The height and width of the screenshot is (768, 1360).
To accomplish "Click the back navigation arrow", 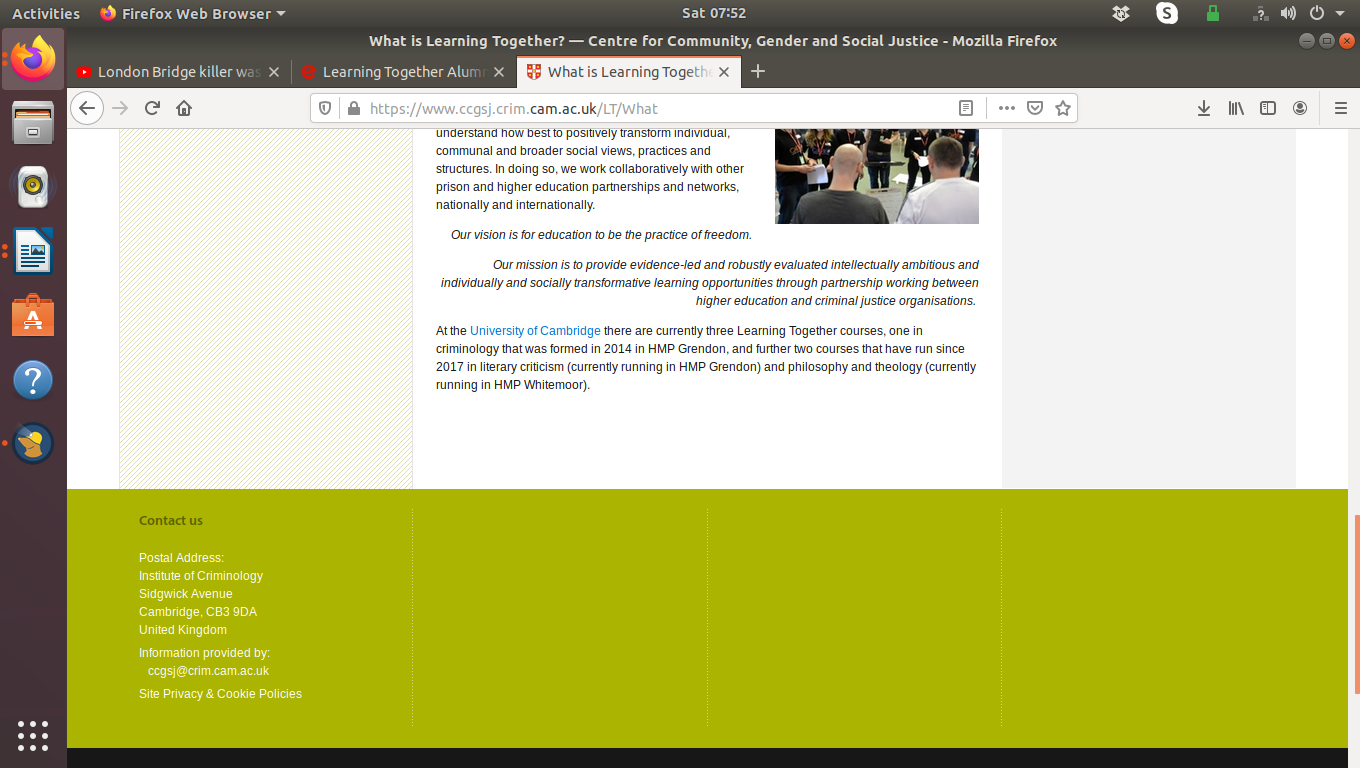I will point(88,108).
